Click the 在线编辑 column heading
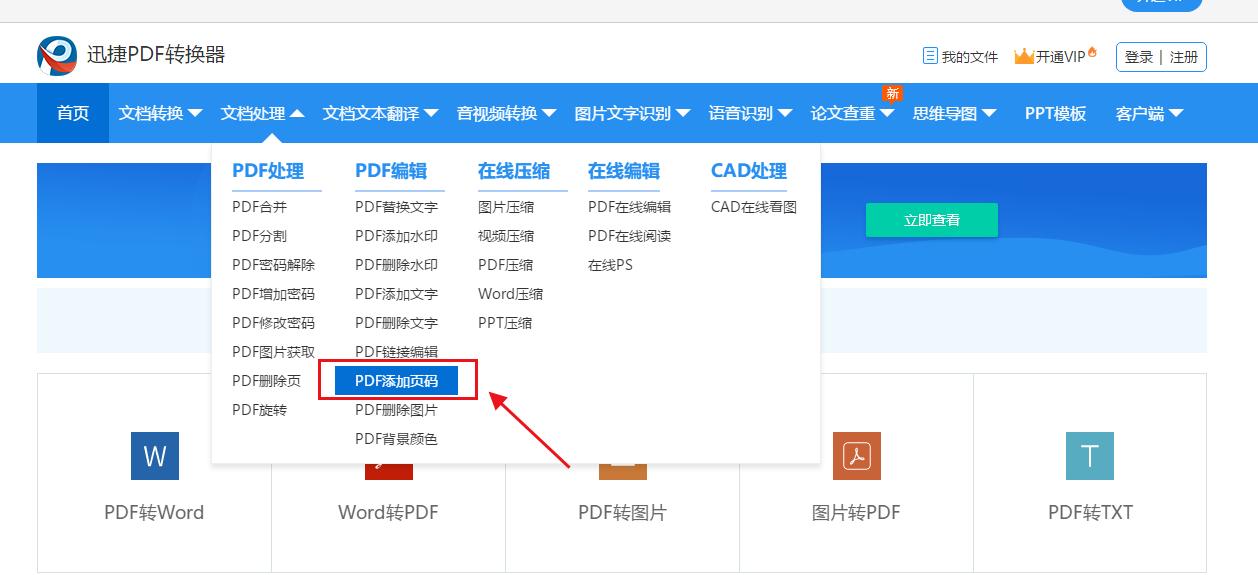This screenshot has width=1258, height=575. pos(624,171)
